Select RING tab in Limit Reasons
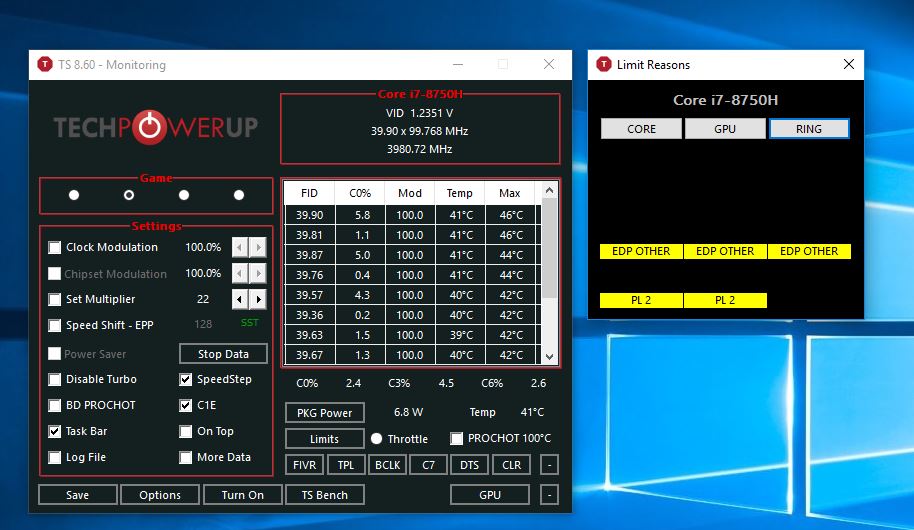 click(809, 129)
